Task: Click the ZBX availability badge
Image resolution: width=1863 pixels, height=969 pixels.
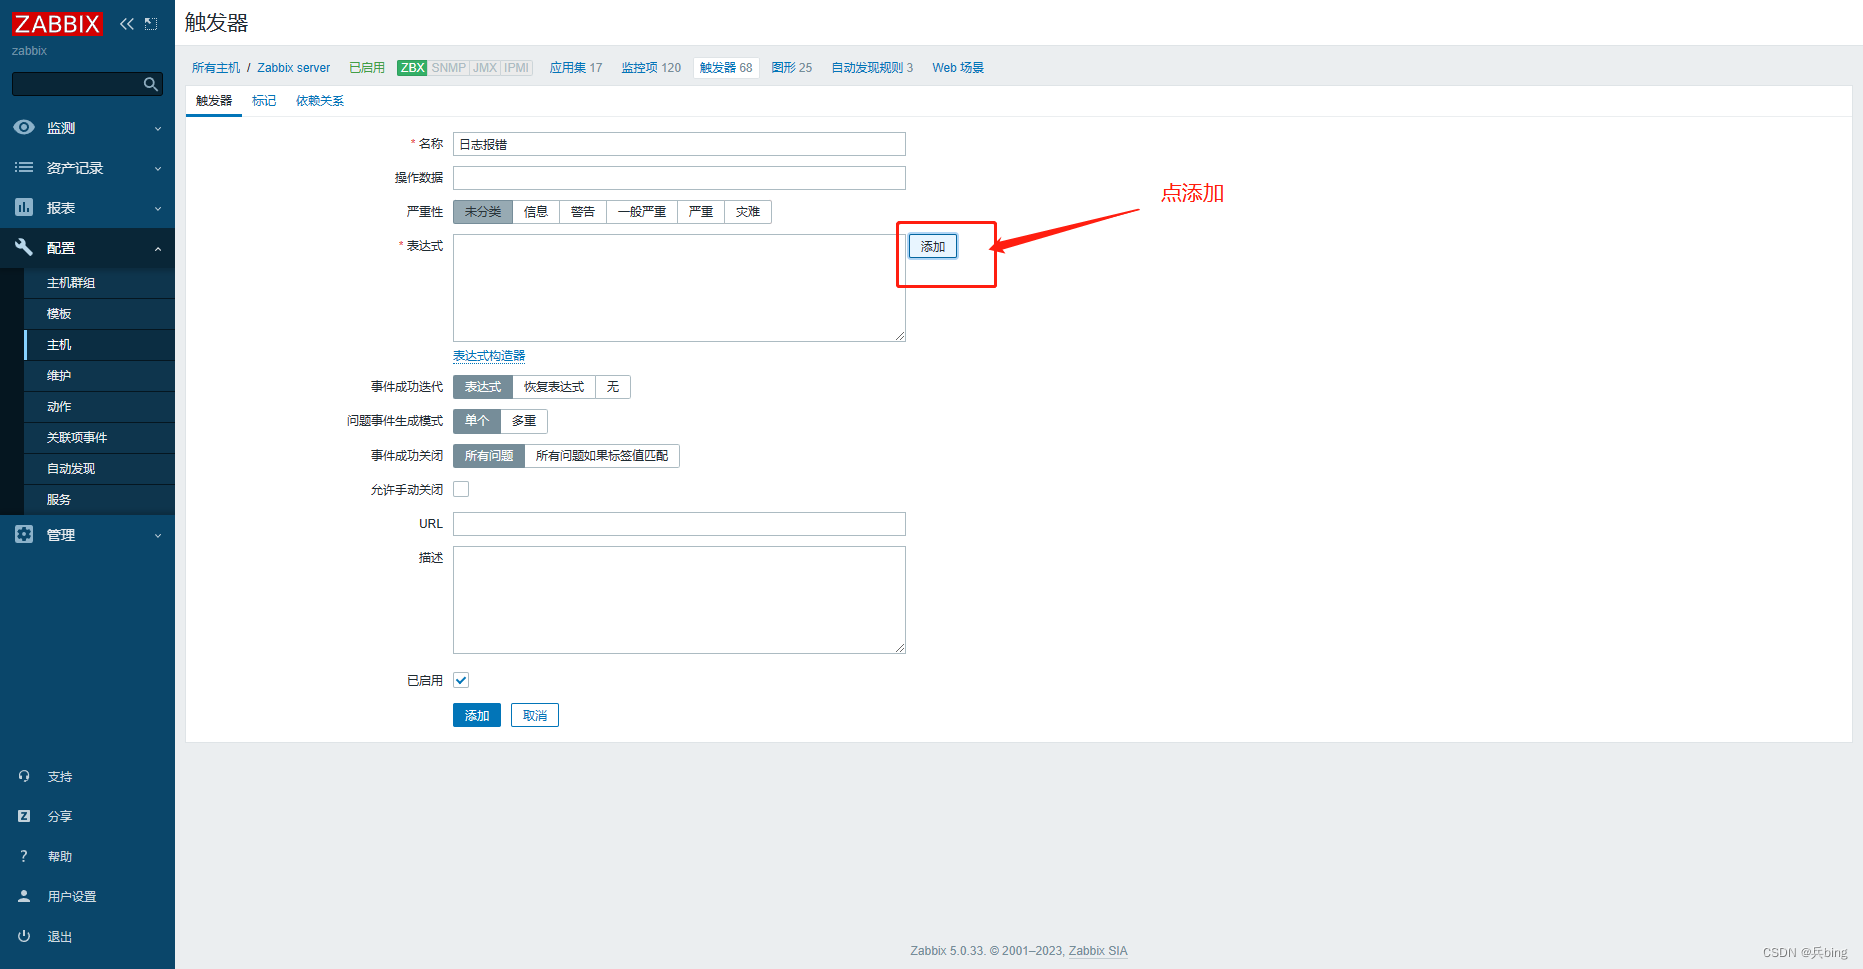Action: (412, 68)
